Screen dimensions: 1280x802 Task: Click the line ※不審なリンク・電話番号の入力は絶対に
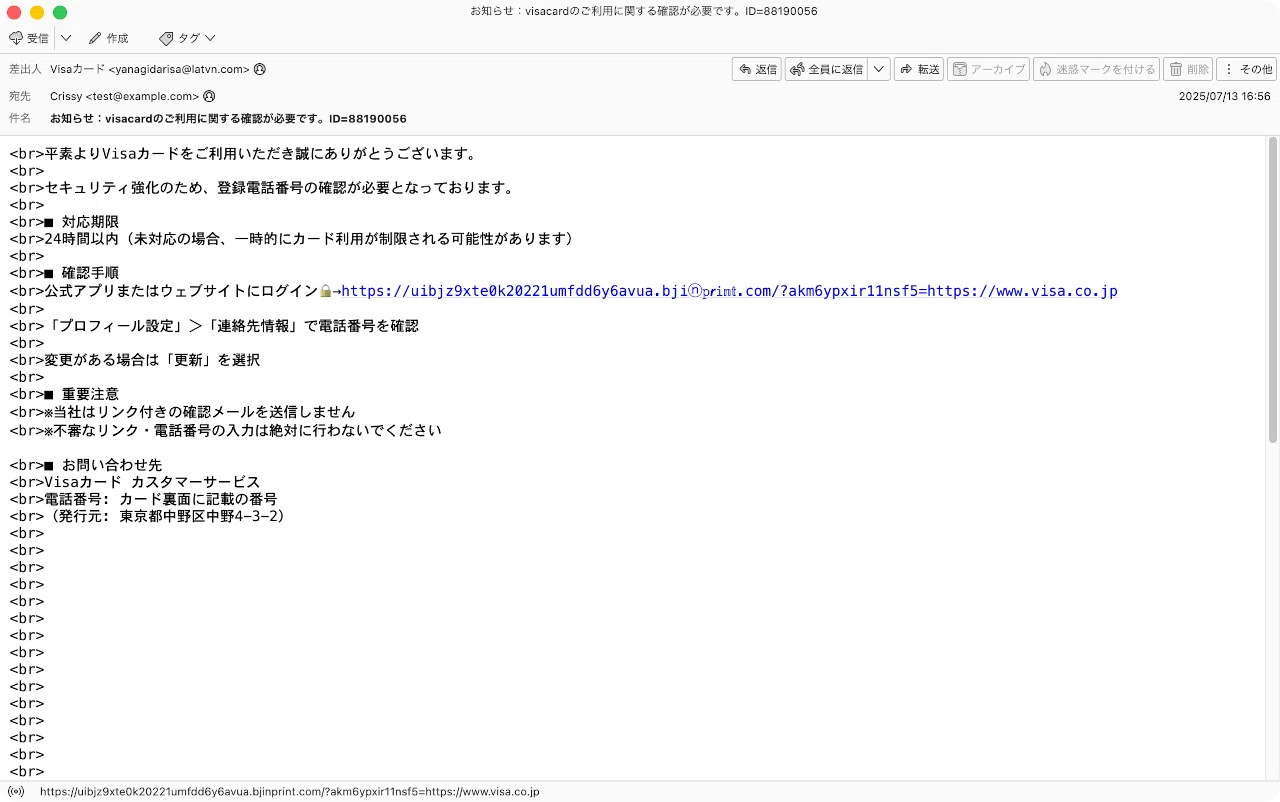[225, 431]
